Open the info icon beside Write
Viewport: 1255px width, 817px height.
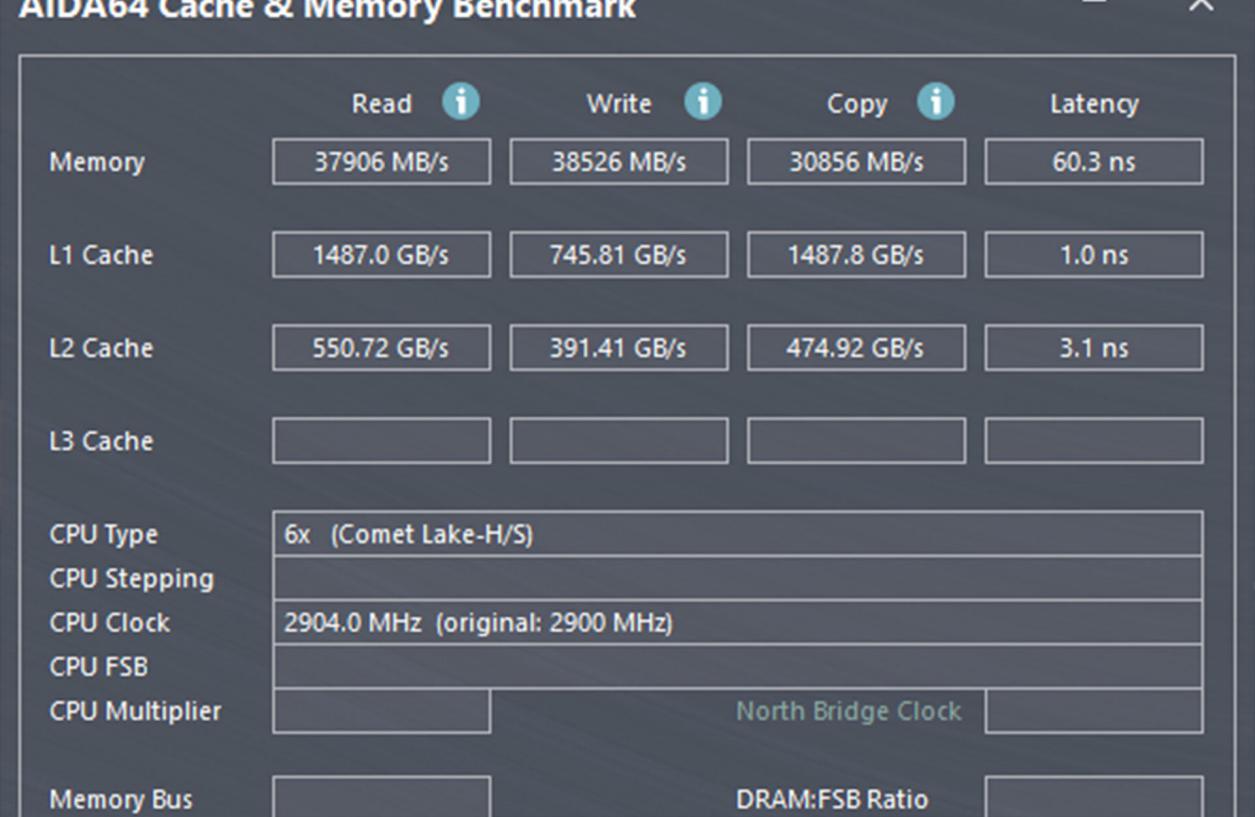[x=703, y=102]
